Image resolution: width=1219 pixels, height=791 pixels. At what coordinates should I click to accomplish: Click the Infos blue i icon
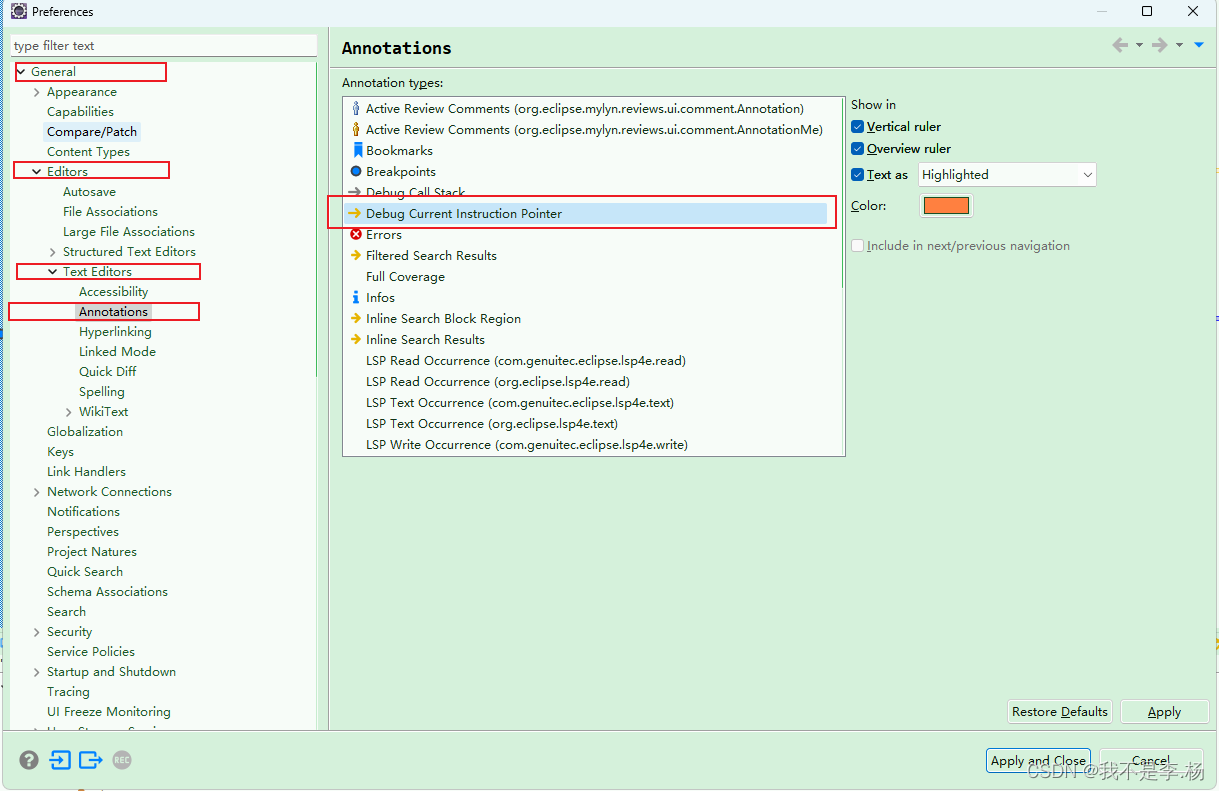tap(356, 297)
